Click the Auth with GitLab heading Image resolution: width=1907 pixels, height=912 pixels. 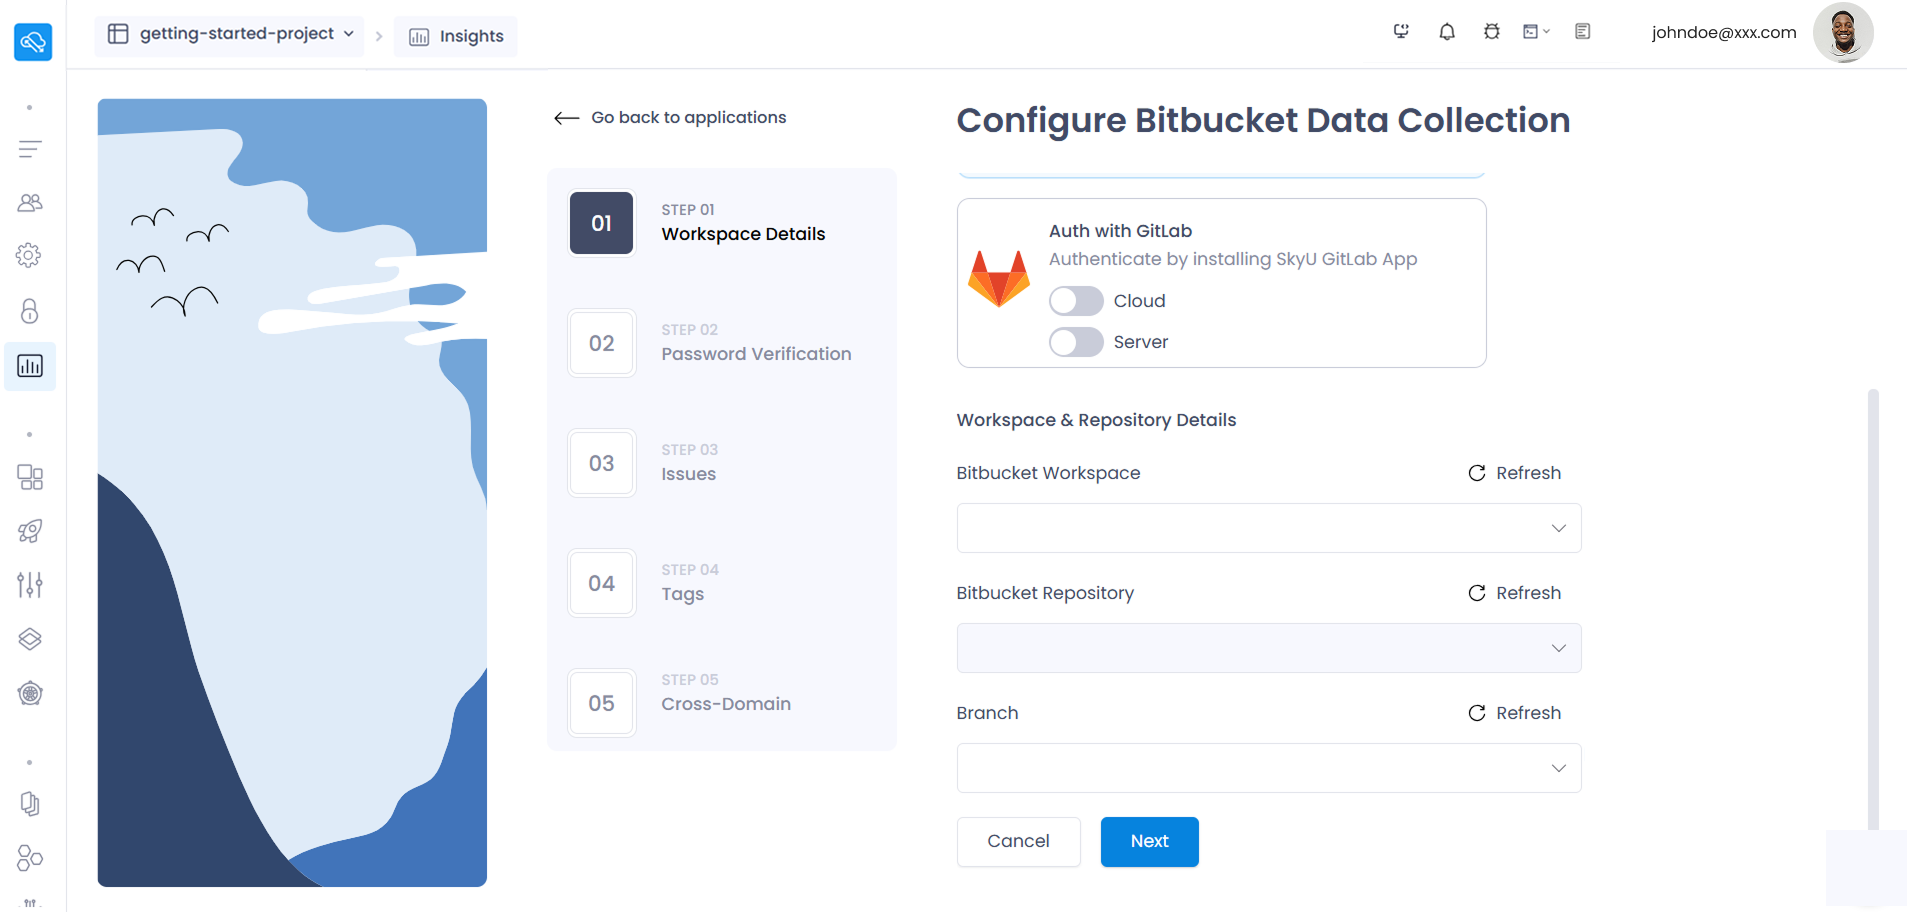click(1120, 231)
